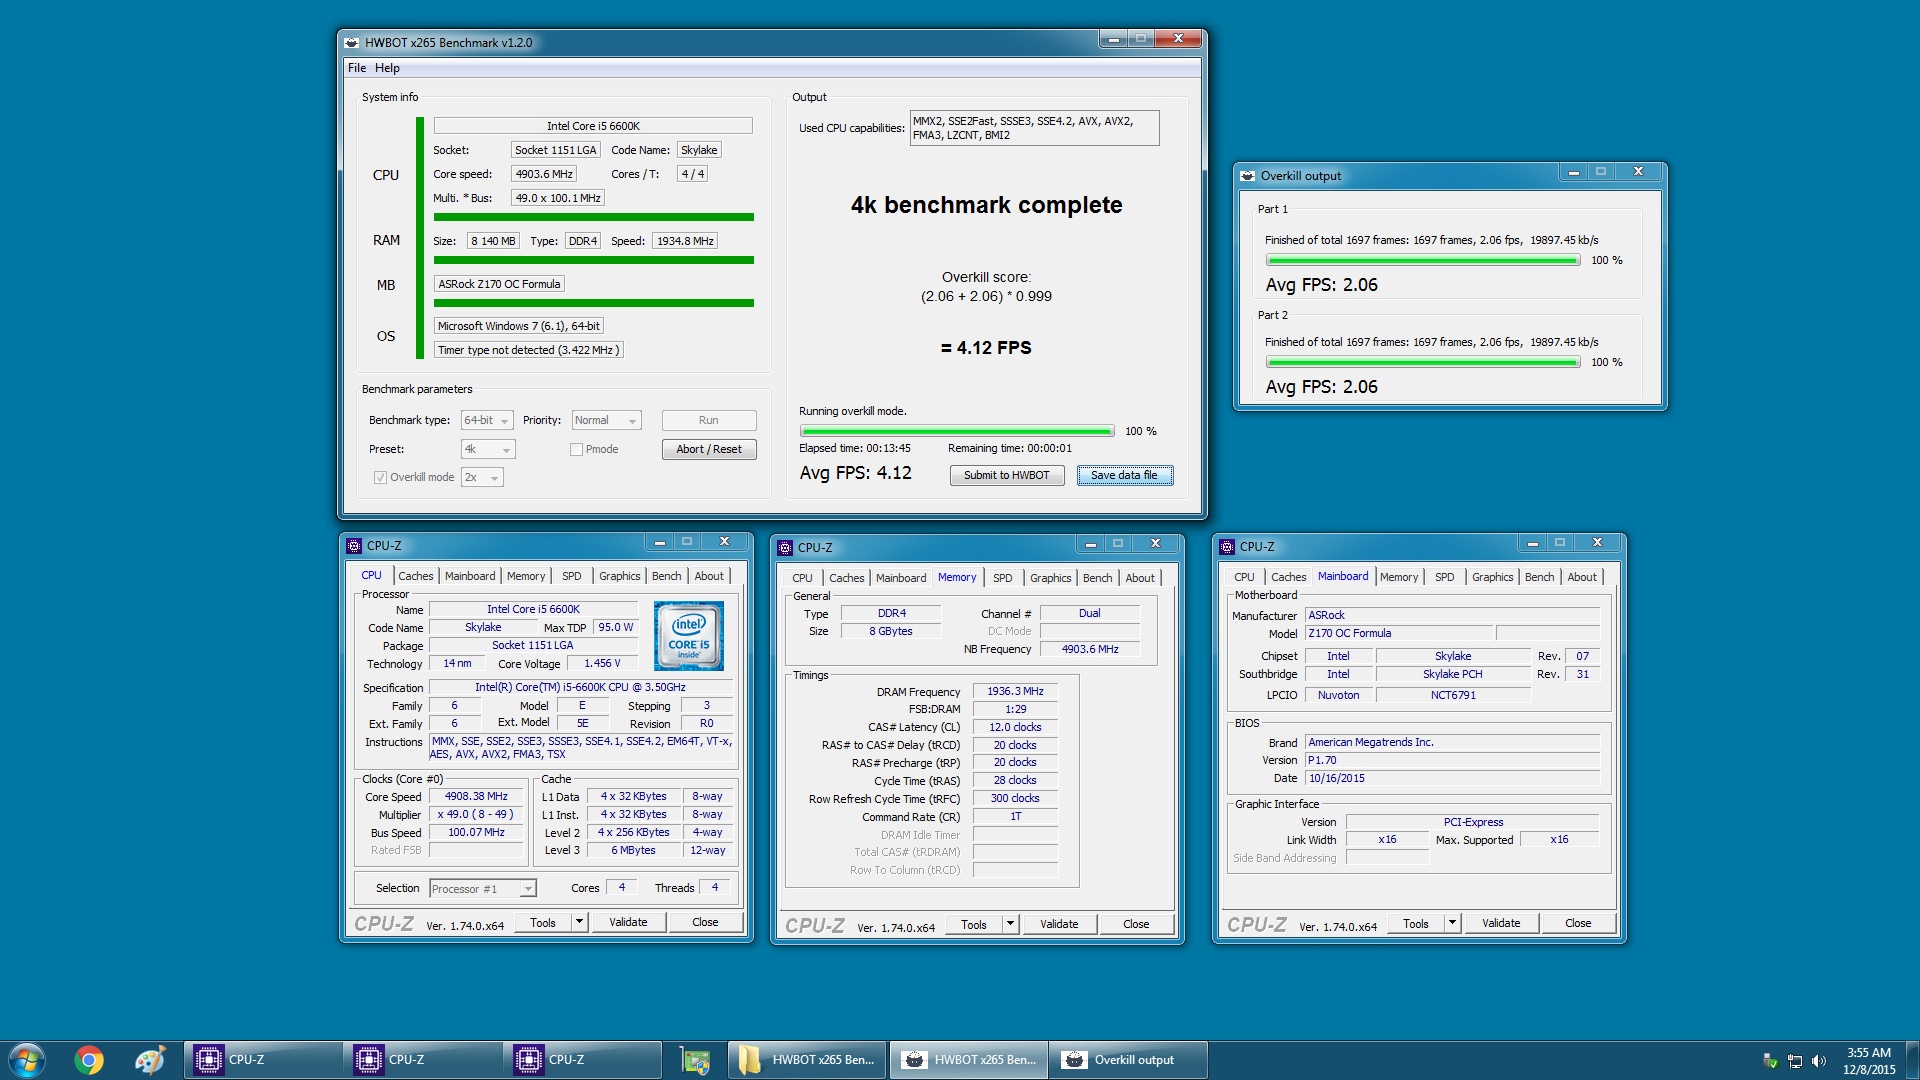The height and width of the screenshot is (1080, 1920).
Task: Click the Intel Core i5 inside logo
Action: [x=689, y=636]
